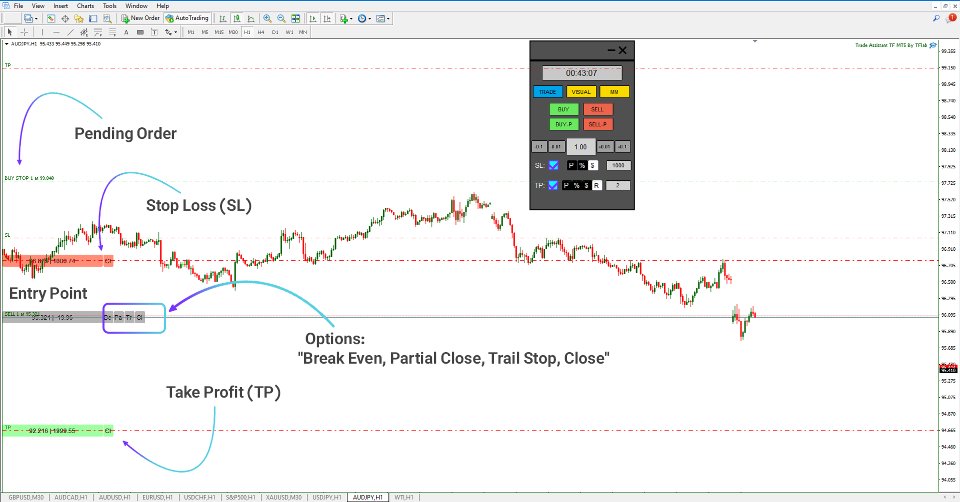This screenshot has width=960, height=502.
Task: Switch to the XAUUSD,M30 chart tab
Action: (x=283, y=498)
